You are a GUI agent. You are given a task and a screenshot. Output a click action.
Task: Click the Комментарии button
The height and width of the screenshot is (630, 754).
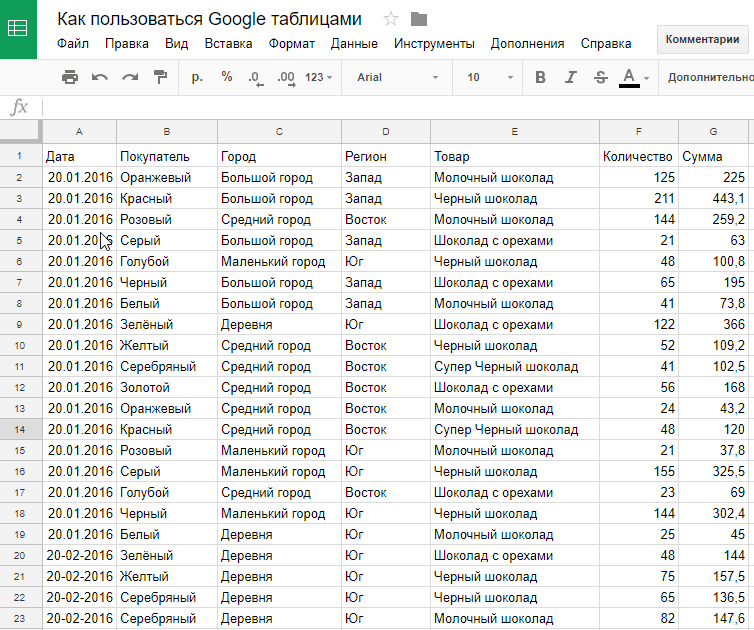coord(704,40)
